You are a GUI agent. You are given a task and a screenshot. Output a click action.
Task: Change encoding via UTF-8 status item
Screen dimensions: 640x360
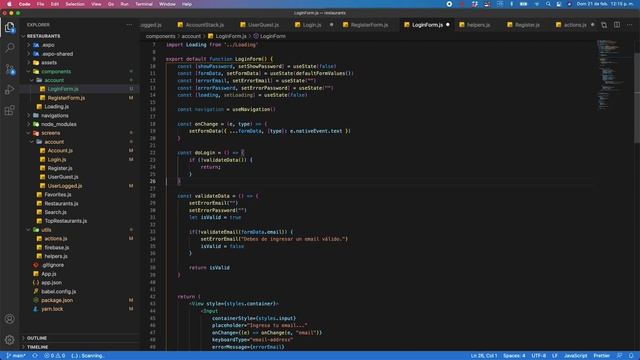click(x=538, y=356)
